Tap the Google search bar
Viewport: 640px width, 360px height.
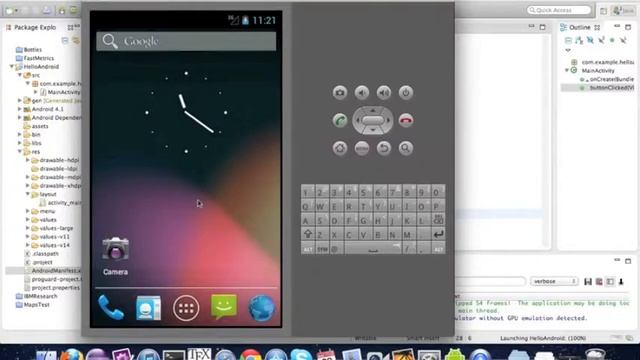[x=186, y=41]
